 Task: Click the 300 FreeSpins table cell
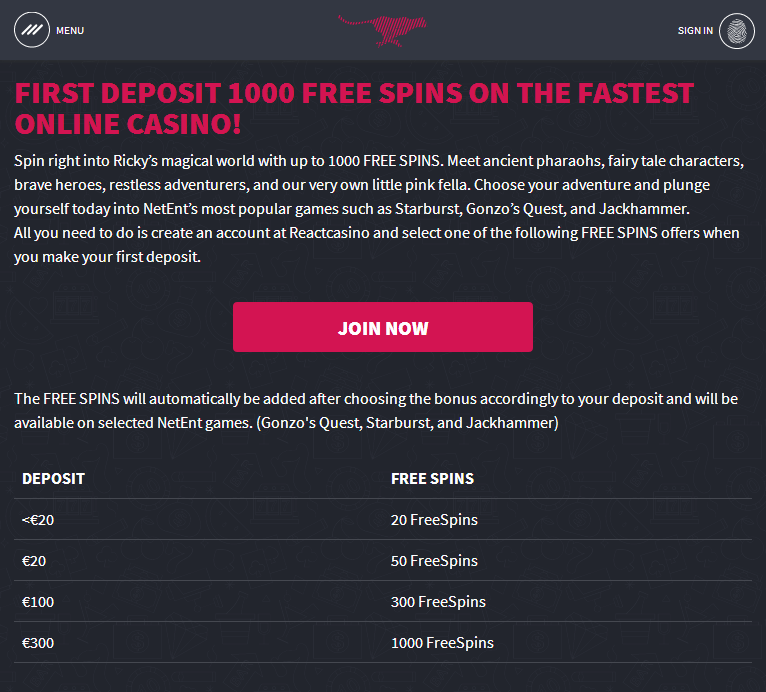[438, 602]
